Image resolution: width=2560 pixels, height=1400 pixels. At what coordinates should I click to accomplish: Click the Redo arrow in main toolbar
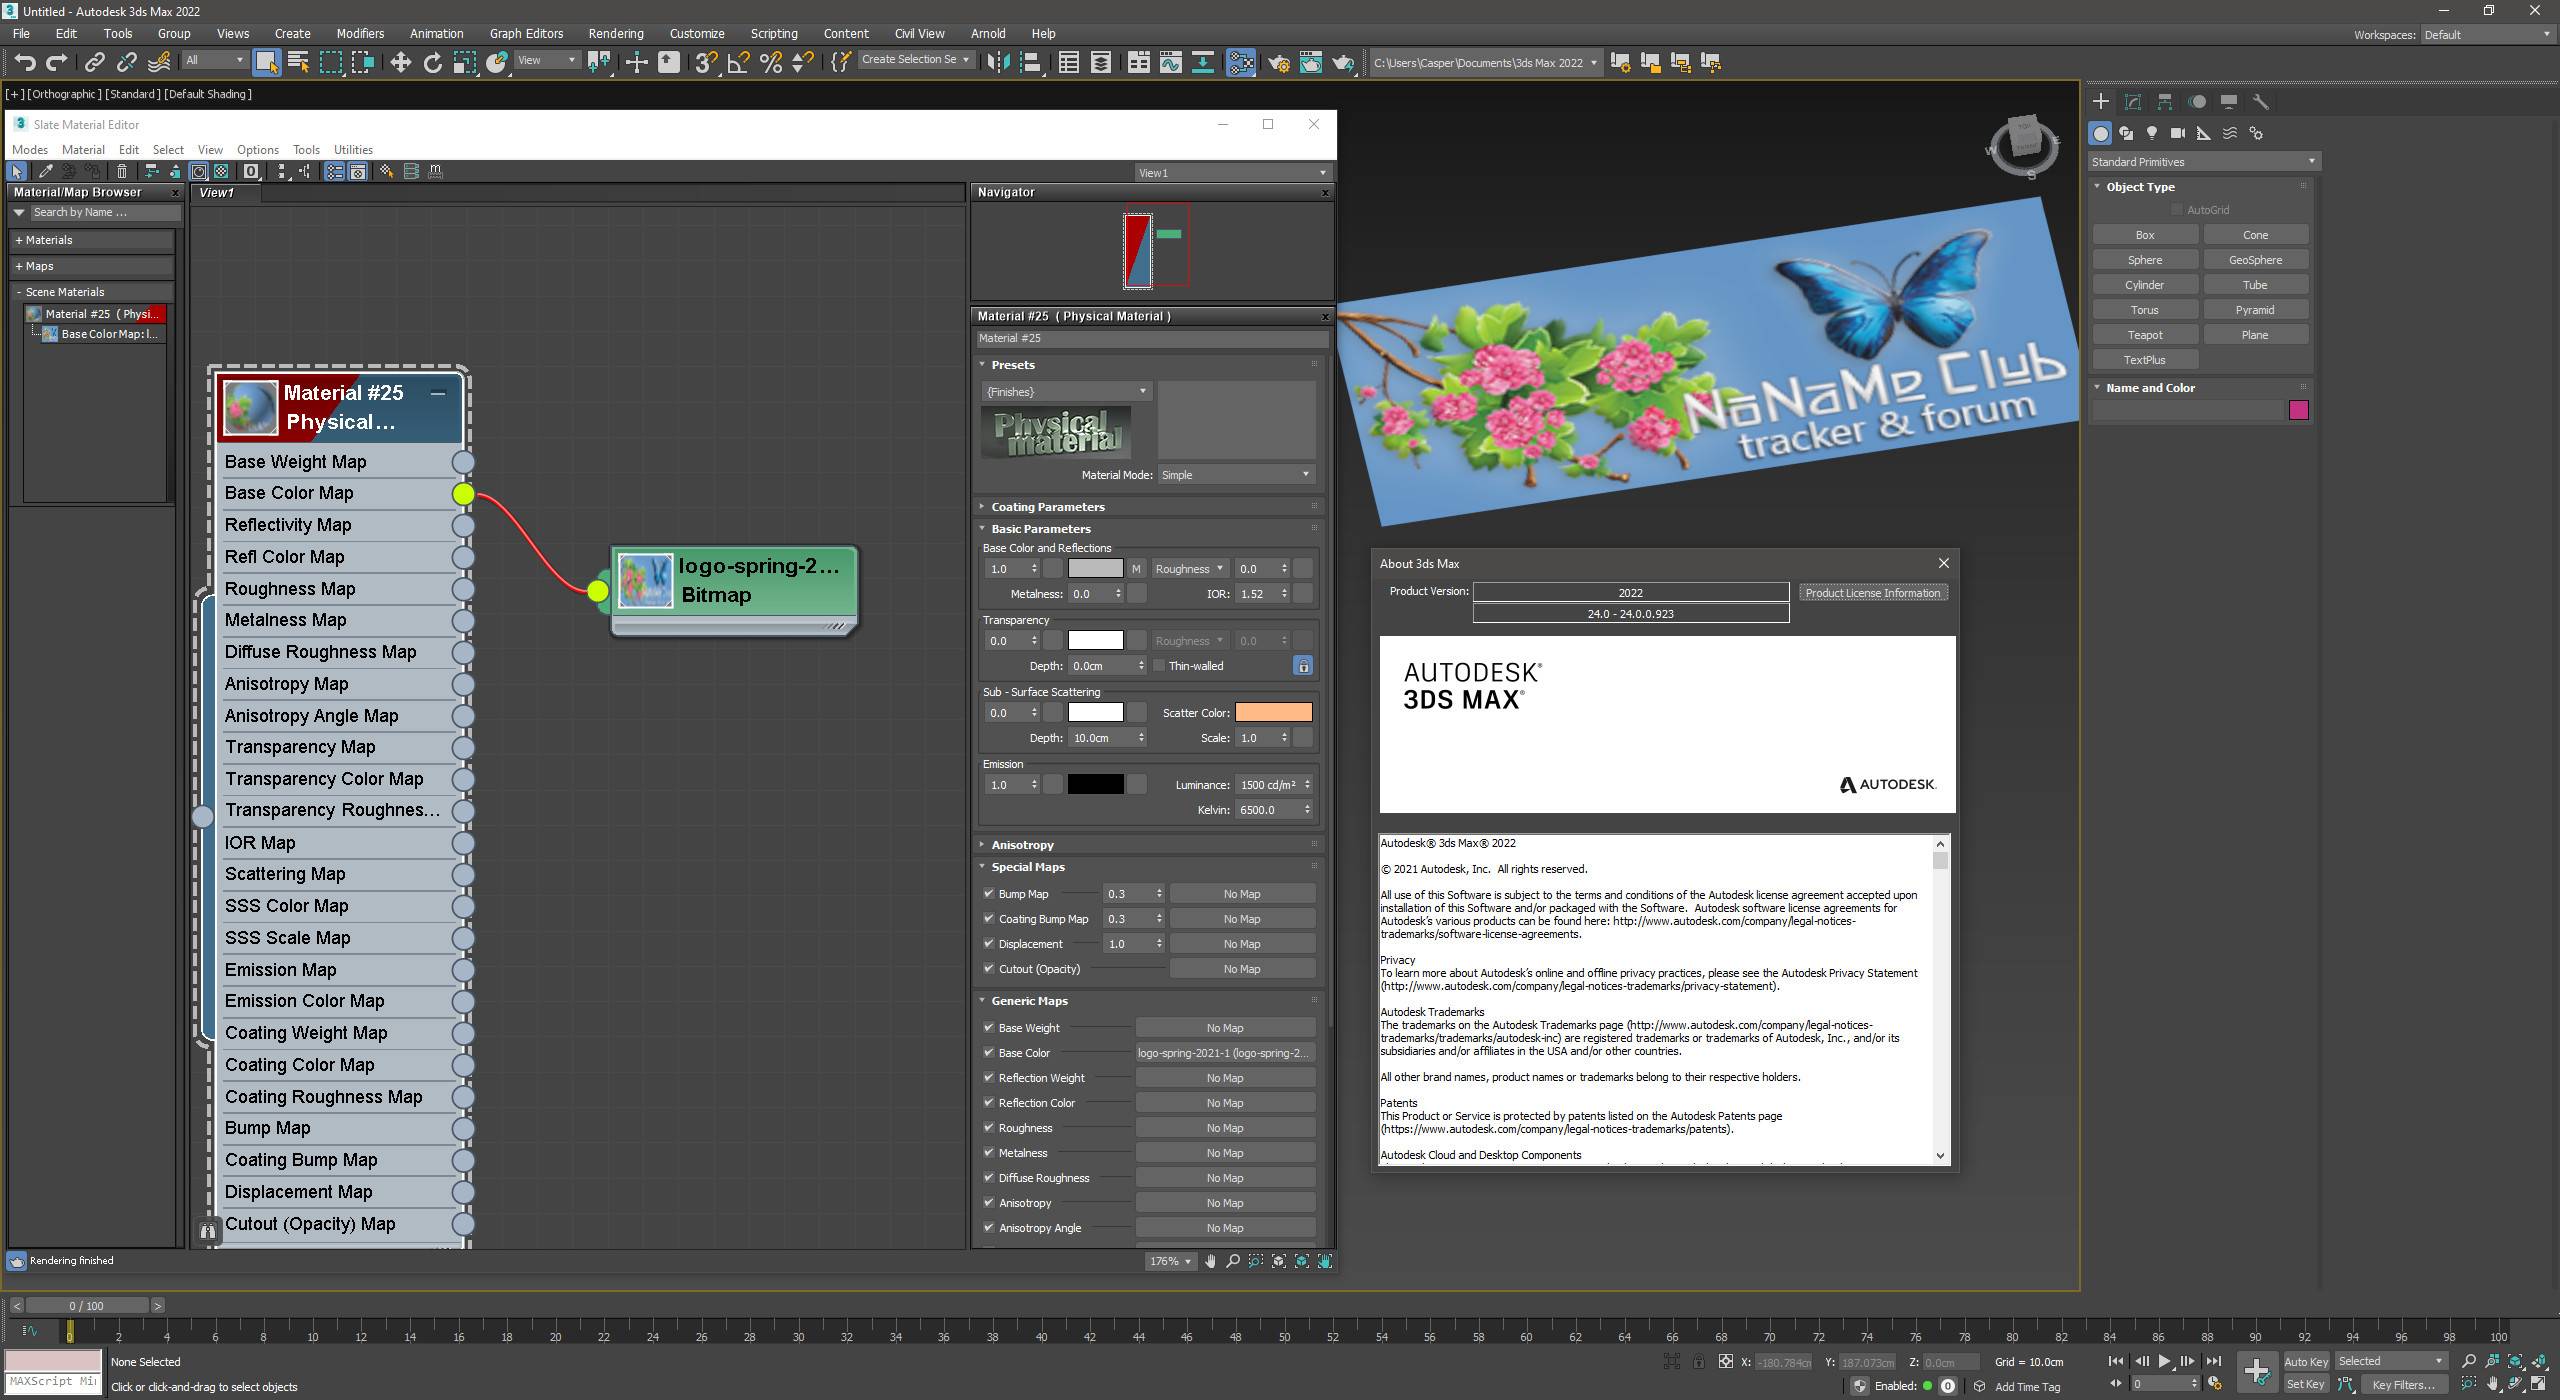pos(57,63)
